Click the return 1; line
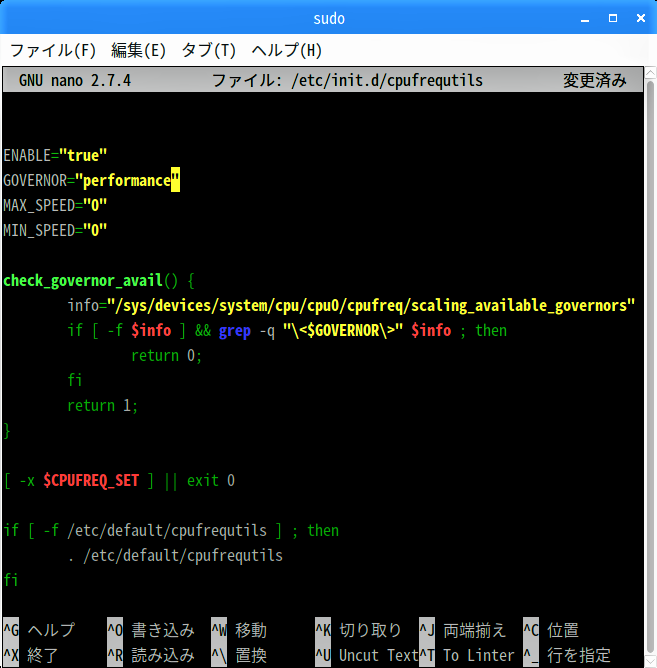Viewport: 657px width, 668px height. click(x=103, y=406)
